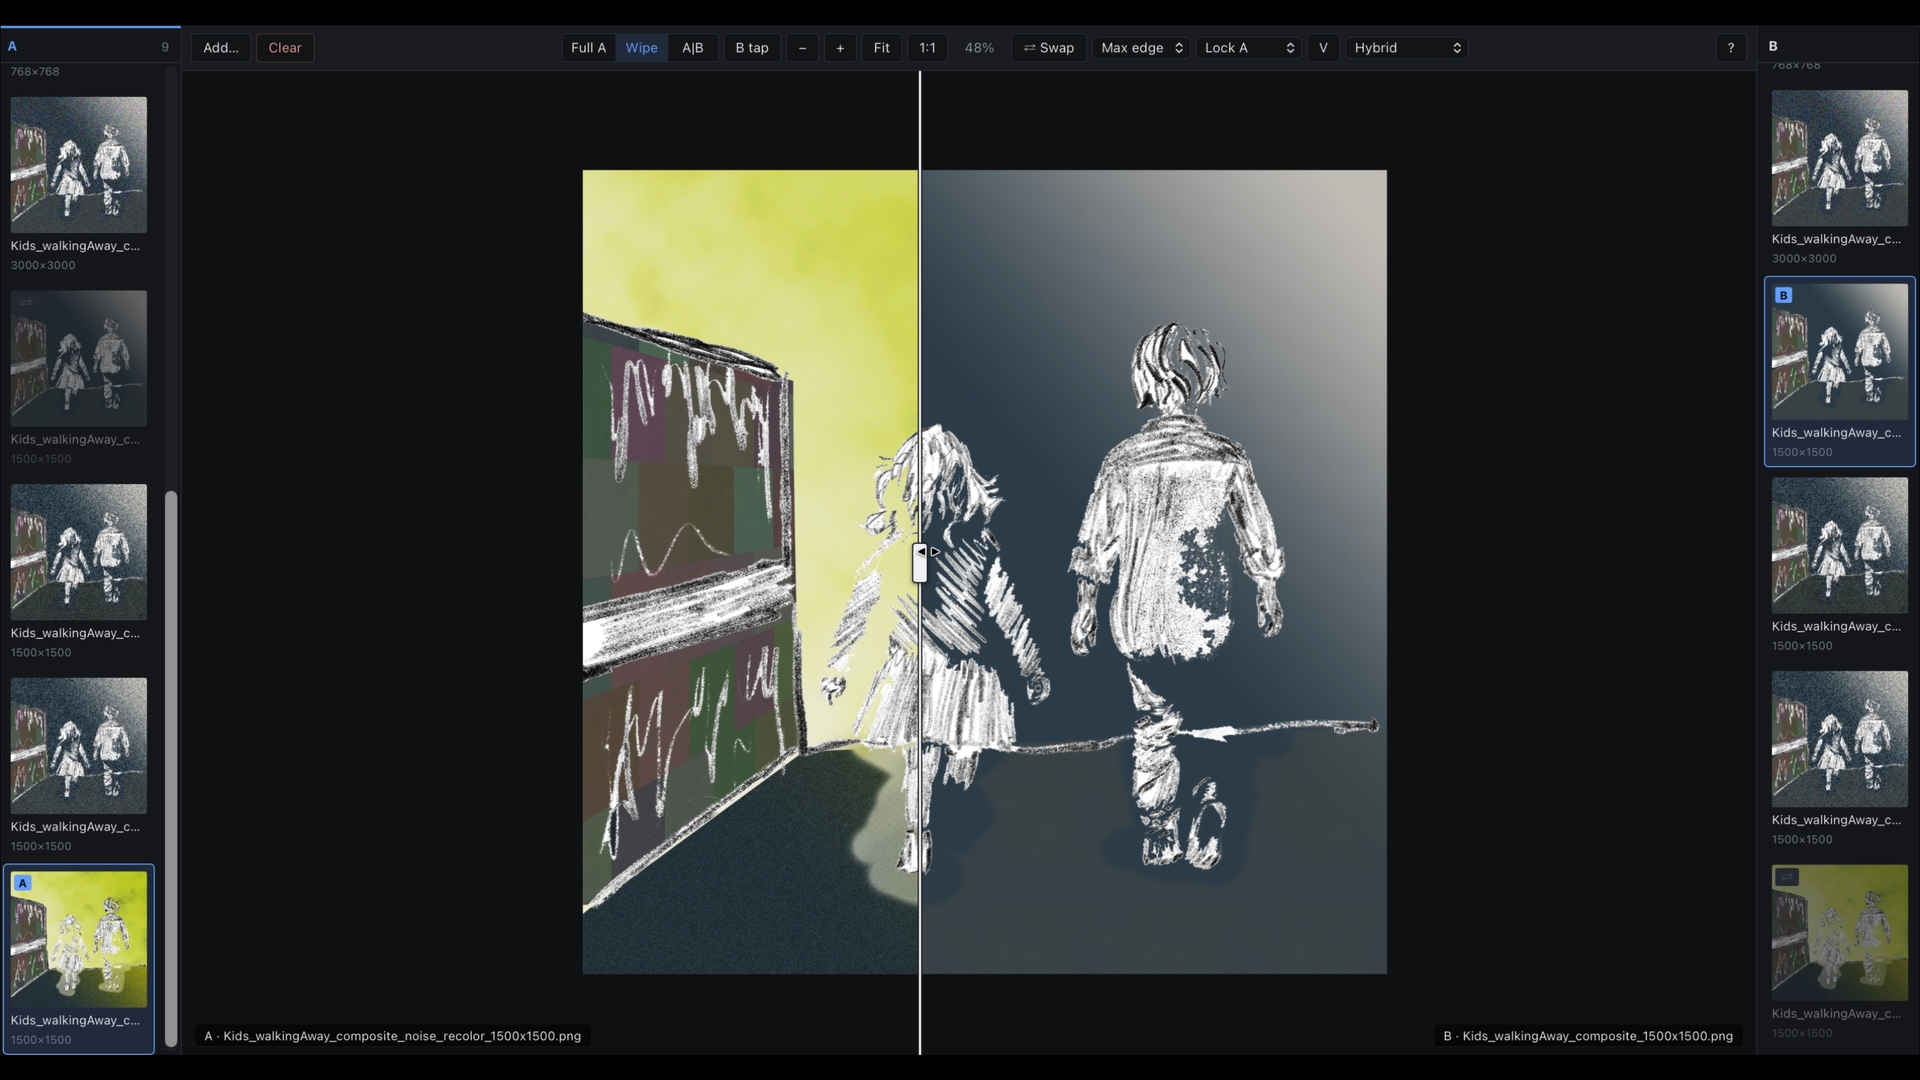The height and width of the screenshot is (1080, 1920).
Task: Click the panel B header letter
Action: (1773, 46)
